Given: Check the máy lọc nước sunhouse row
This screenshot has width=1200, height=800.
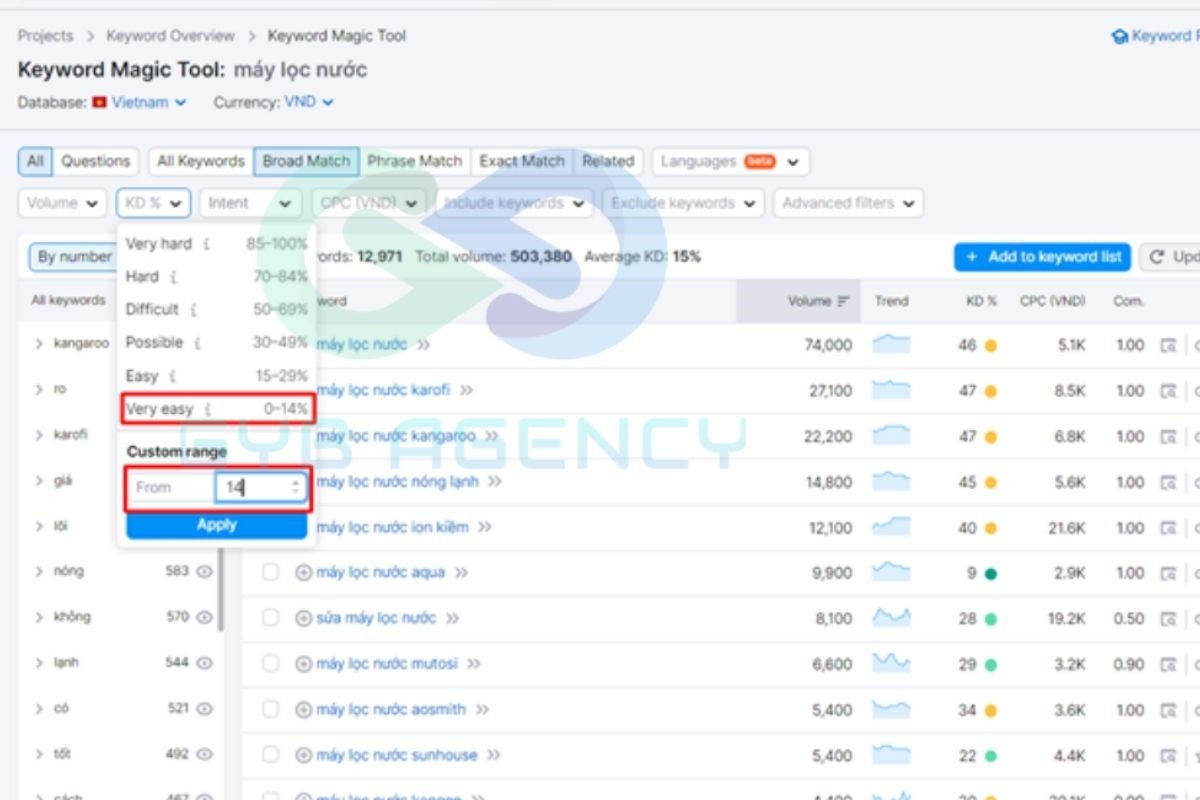Looking at the screenshot, I should click(x=270, y=755).
